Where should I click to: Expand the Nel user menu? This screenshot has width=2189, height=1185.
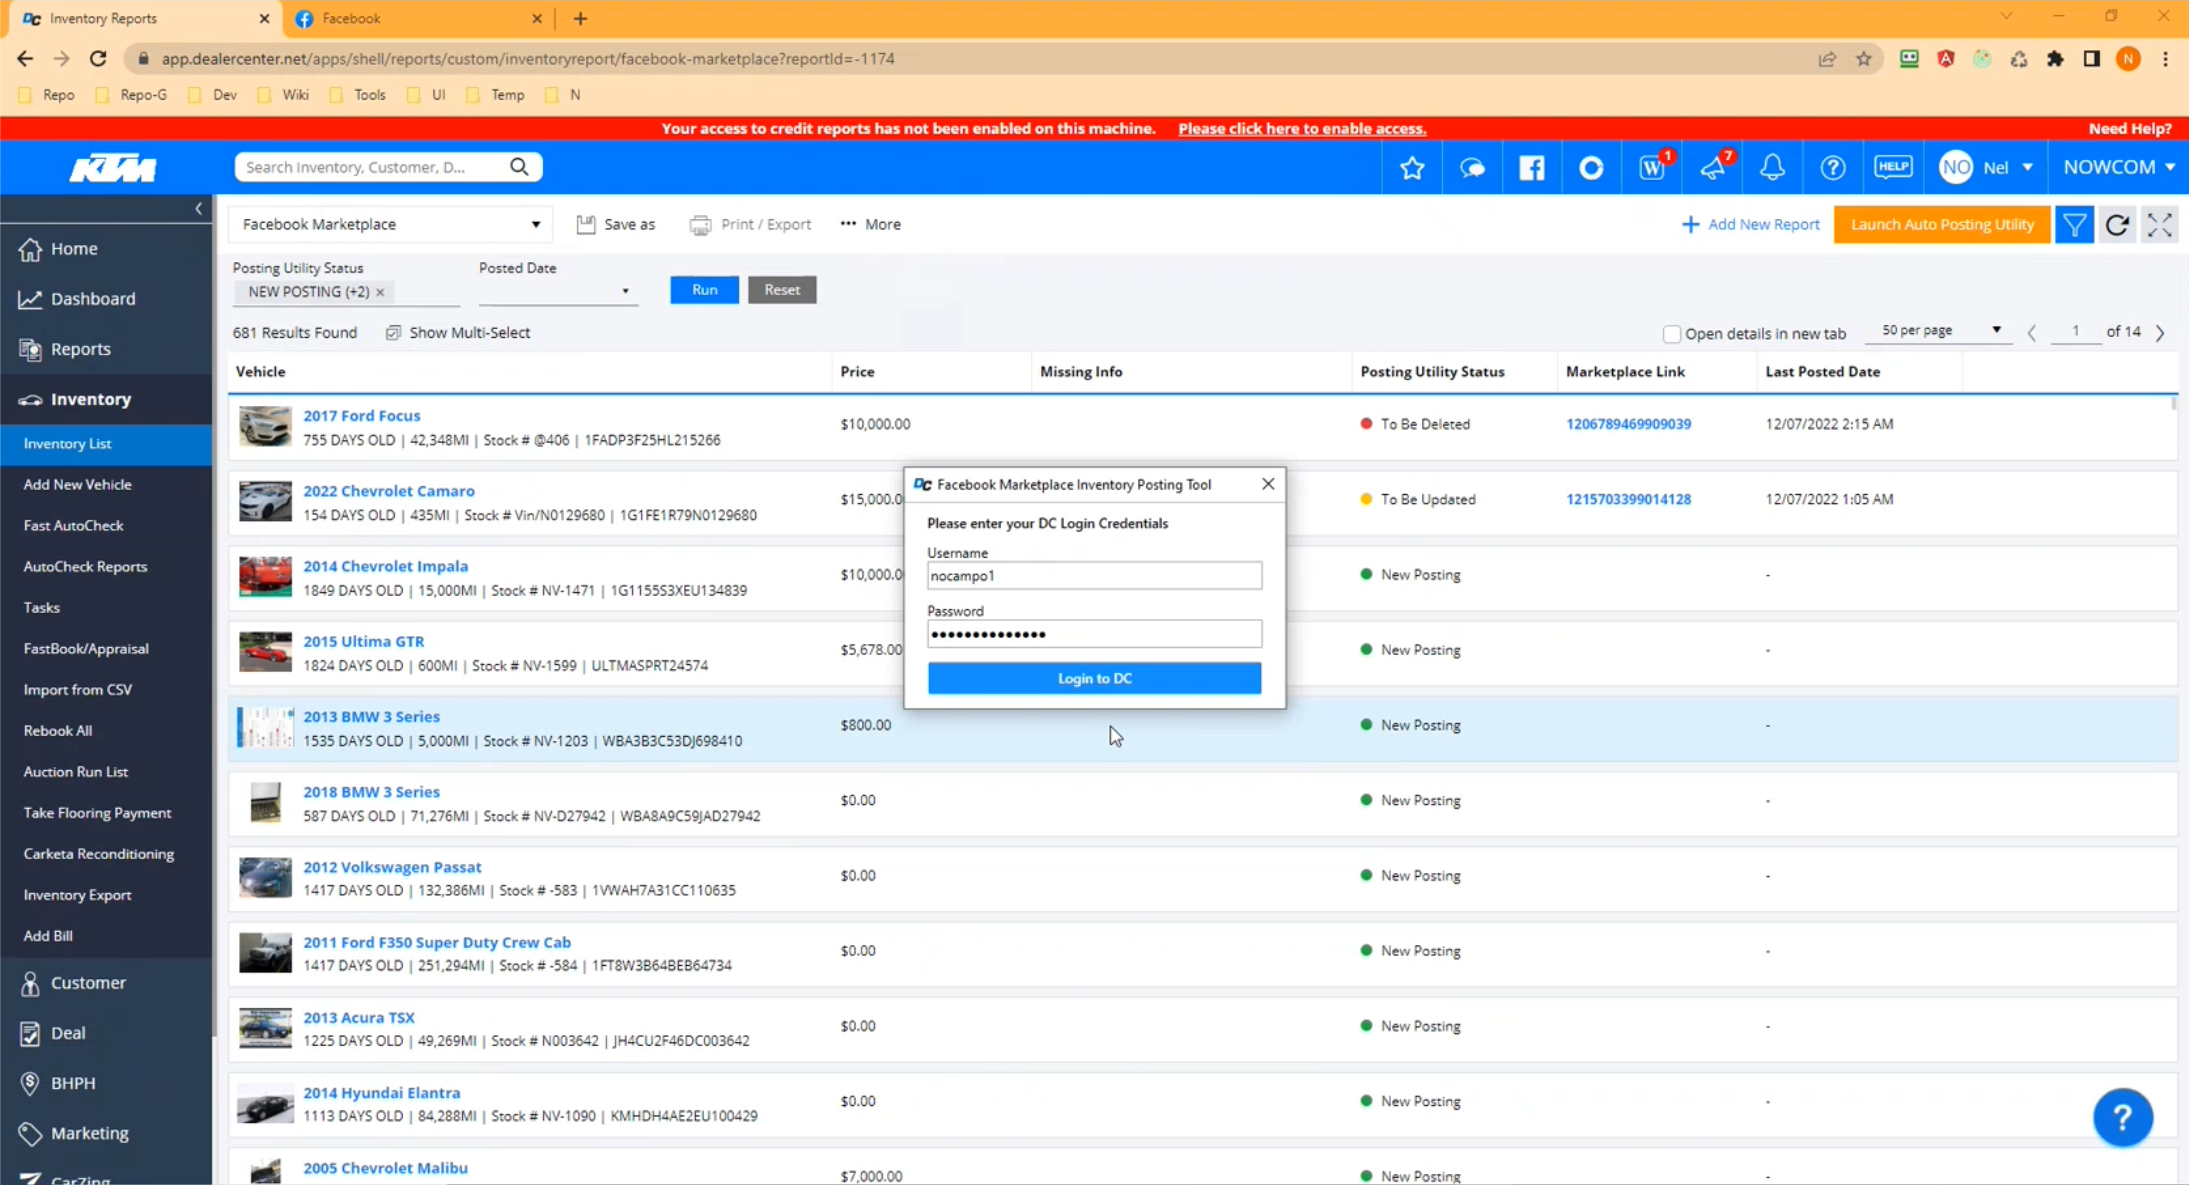(x=1986, y=167)
